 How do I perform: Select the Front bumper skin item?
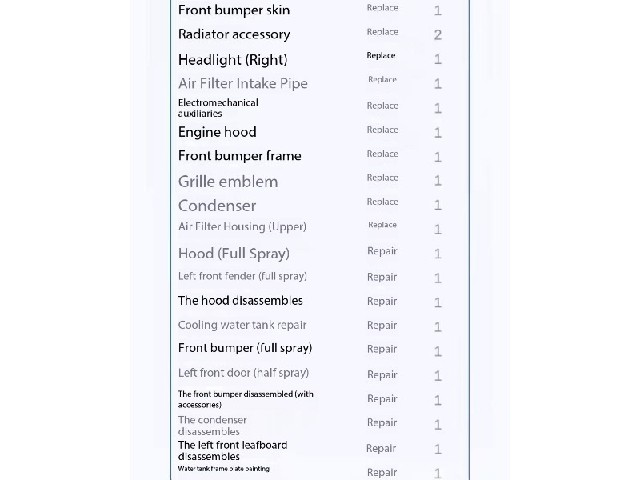pyautogui.click(x=234, y=10)
